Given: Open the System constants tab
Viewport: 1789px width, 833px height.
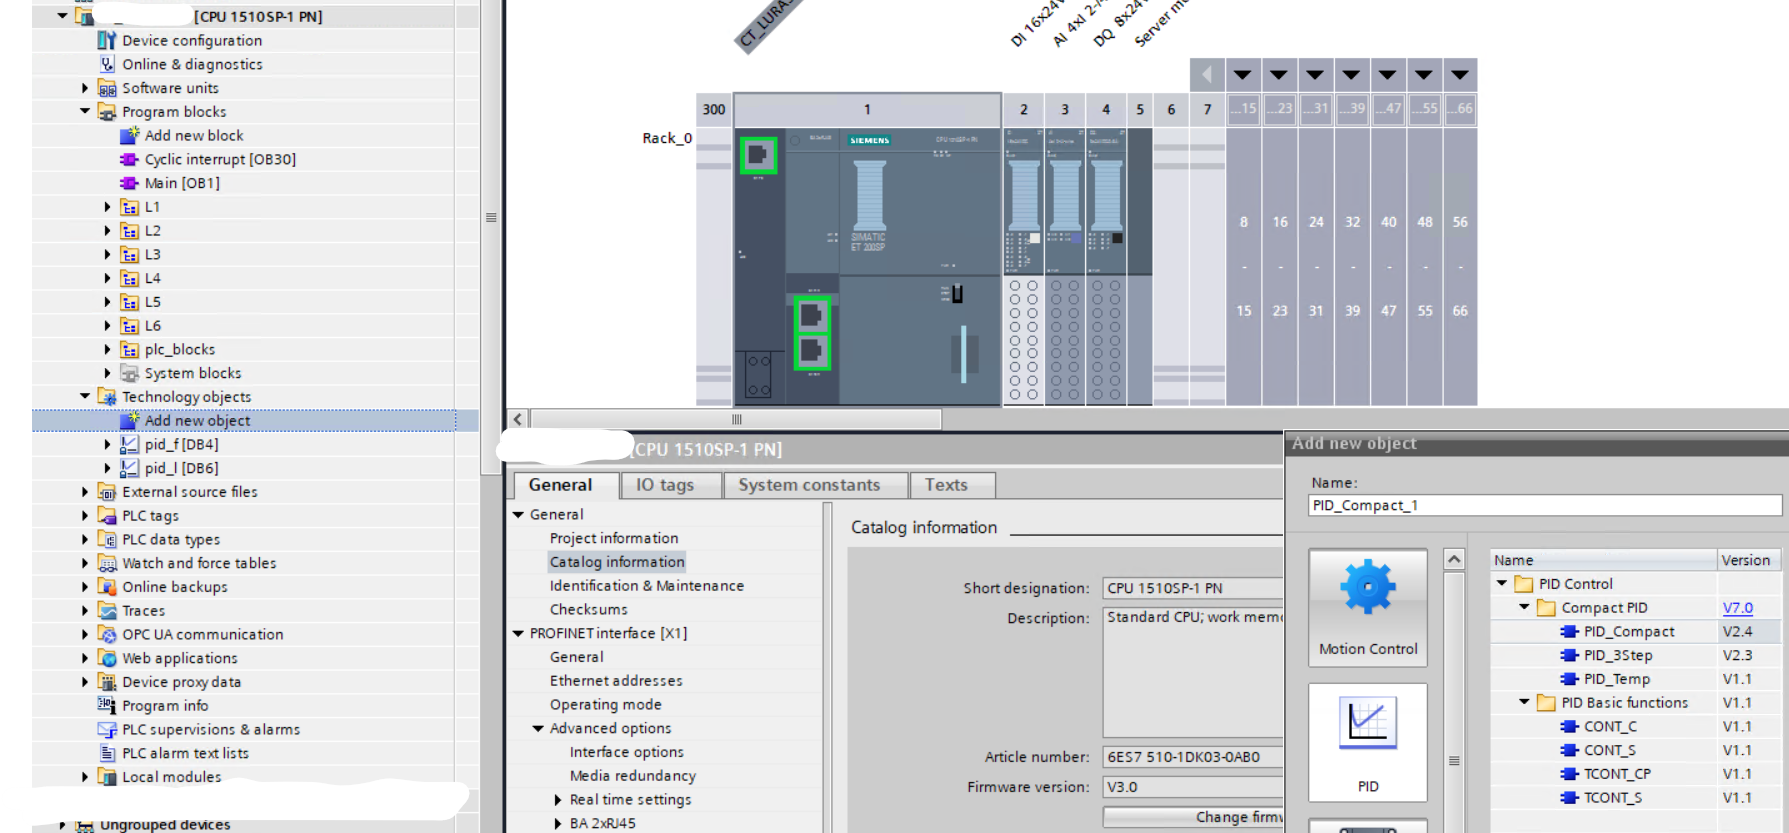Looking at the screenshot, I should (809, 485).
